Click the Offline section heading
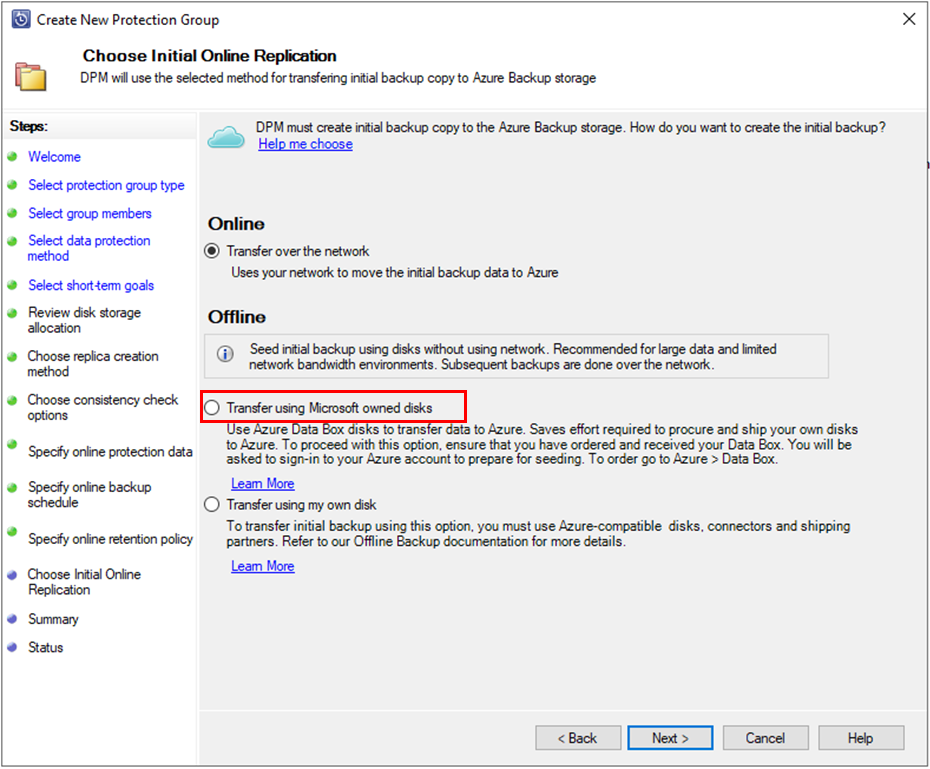The height and width of the screenshot is (769, 930). click(x=237, y=317)
